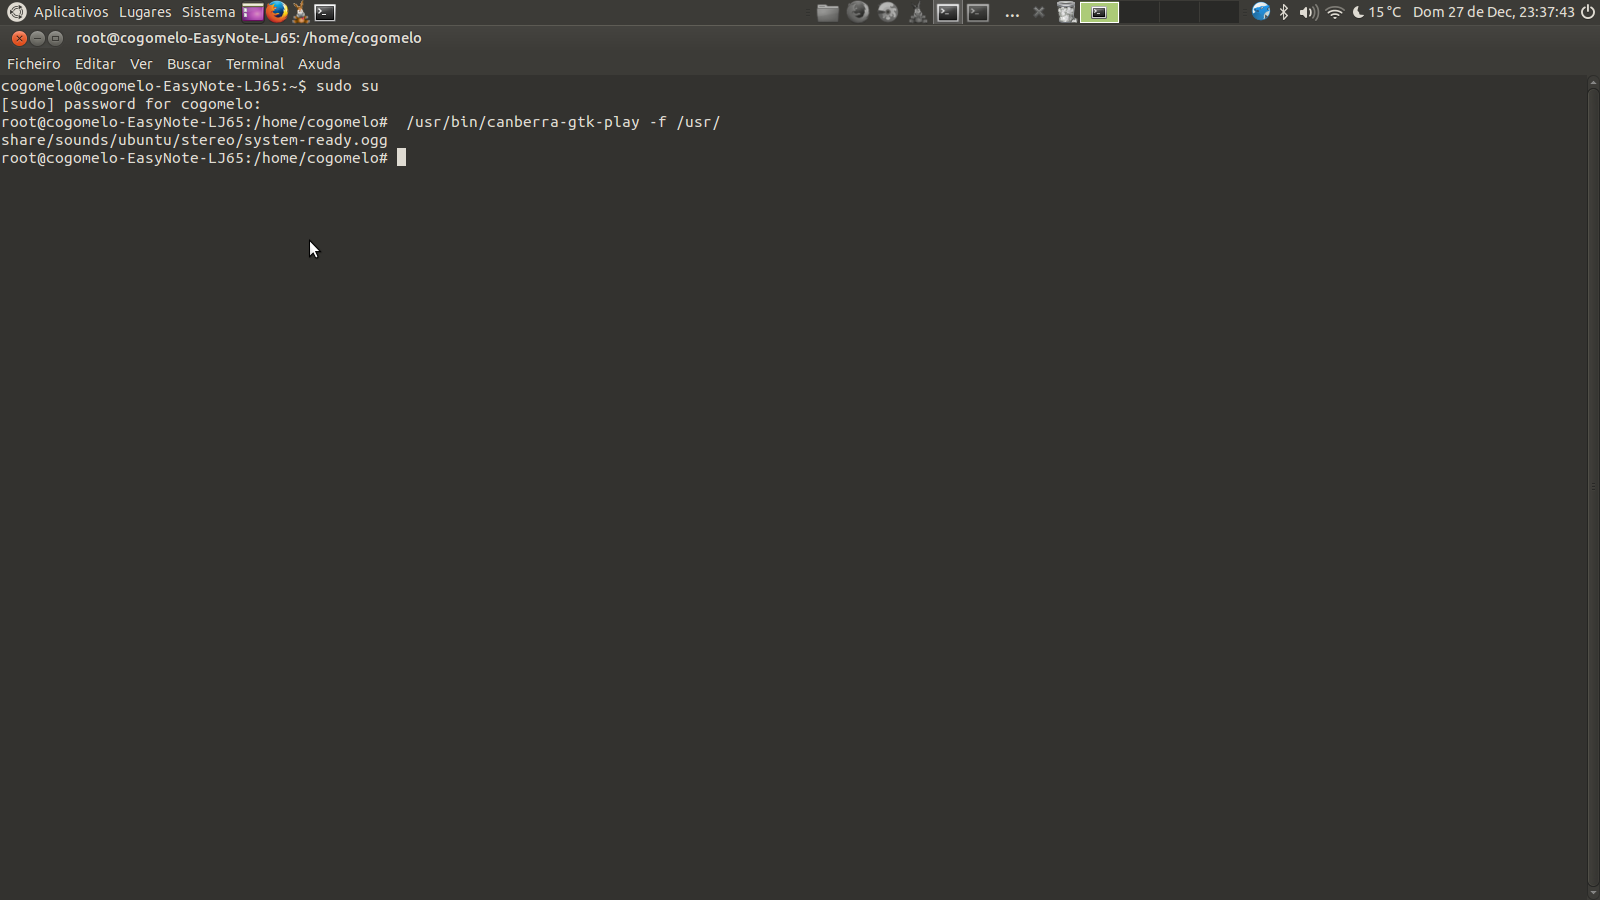Viewport: 1600px width, 900px height.
Task: Open the folder window in the task list
Action: [x=827, y=12]
